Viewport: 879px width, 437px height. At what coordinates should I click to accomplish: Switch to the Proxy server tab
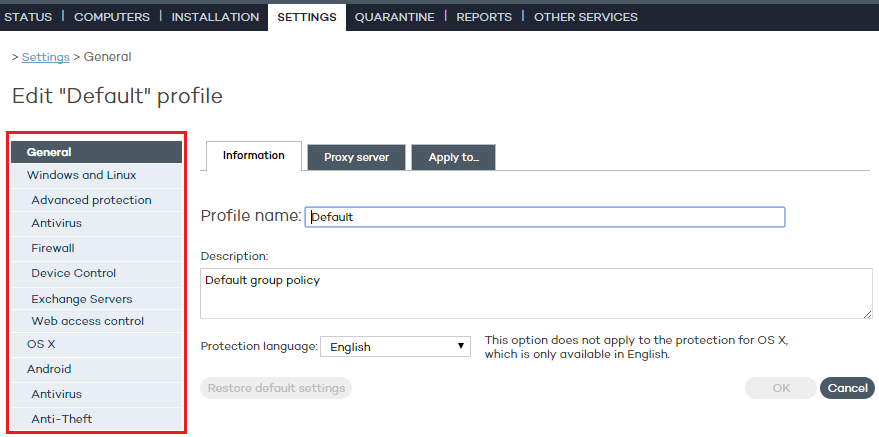tap(356, 158)
